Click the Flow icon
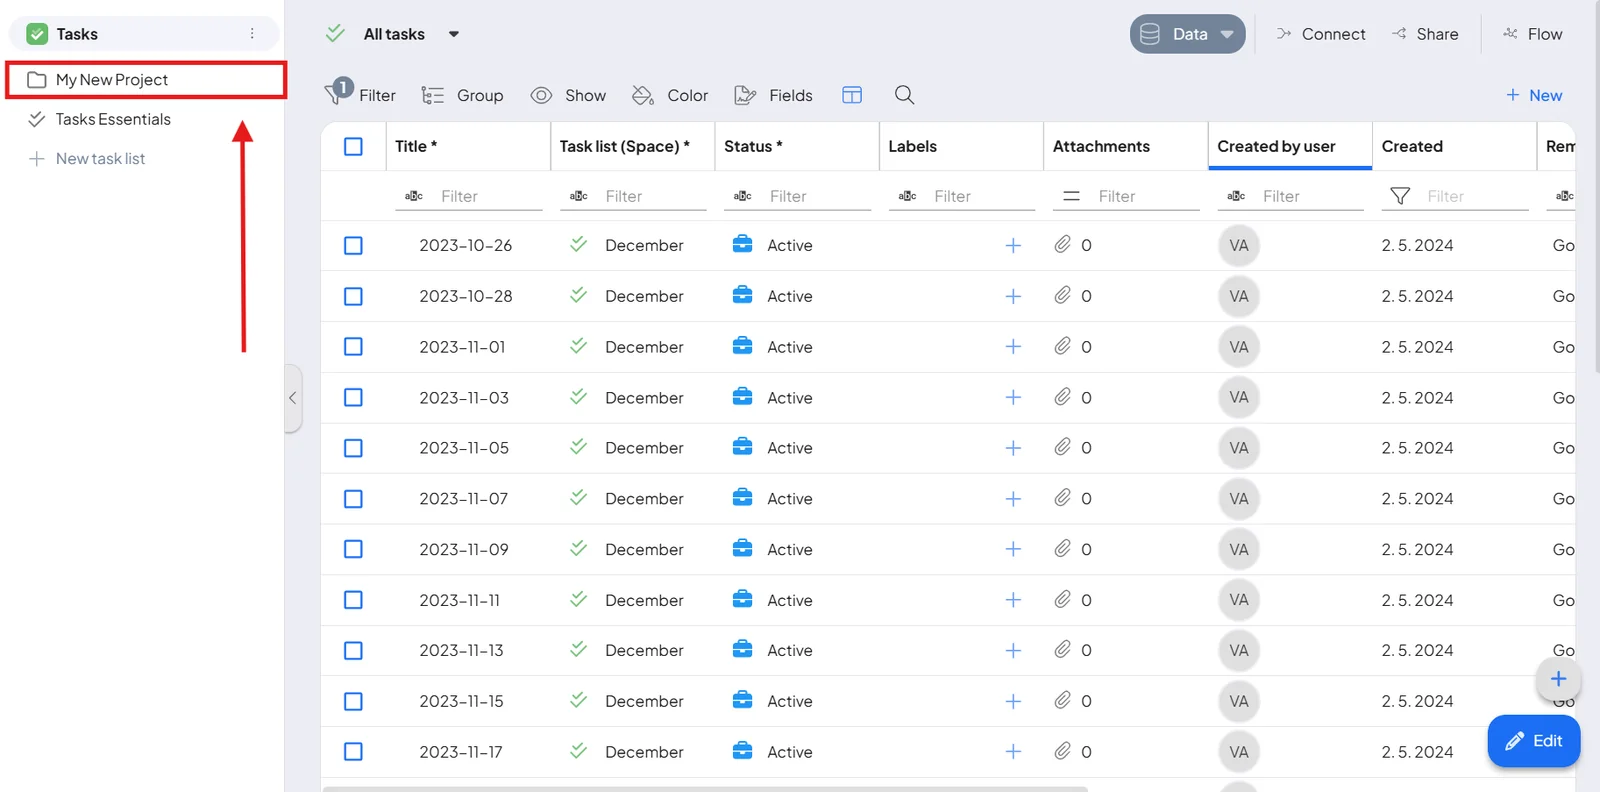Viewport: 1600px width, 792px height. coord(1510,34)
